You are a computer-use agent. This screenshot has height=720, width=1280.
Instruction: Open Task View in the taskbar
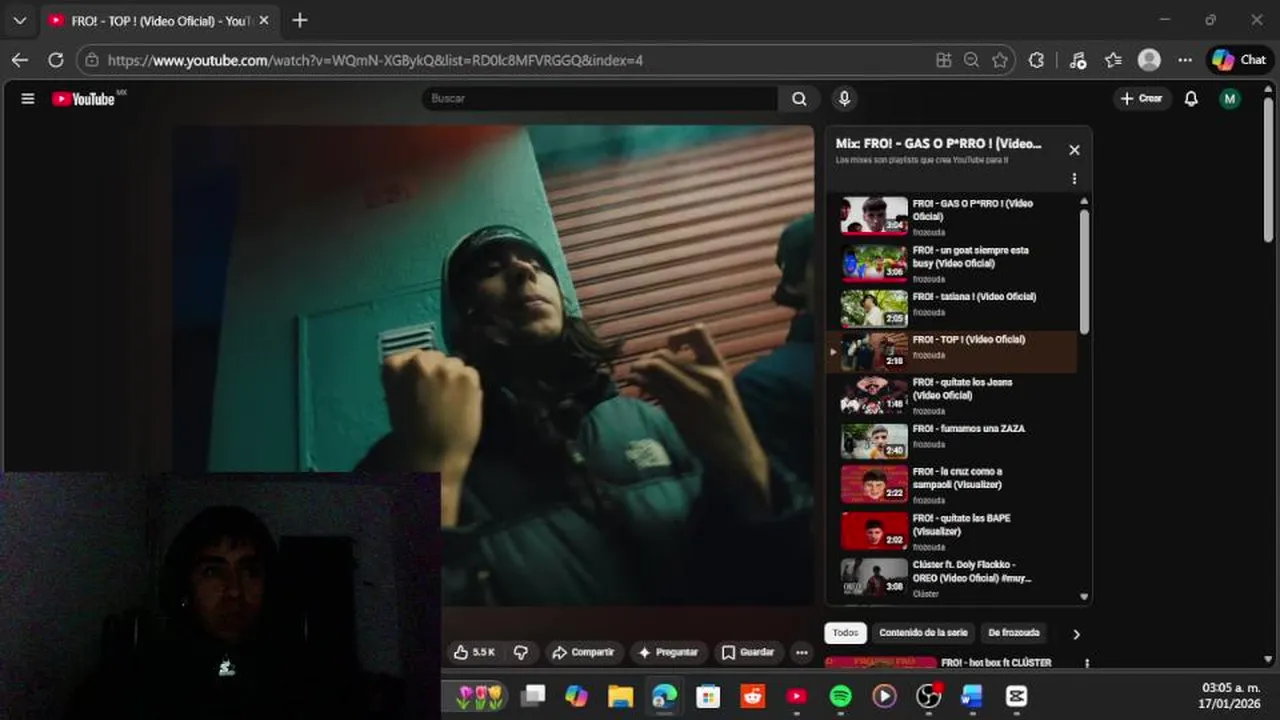tap(534, 696)
